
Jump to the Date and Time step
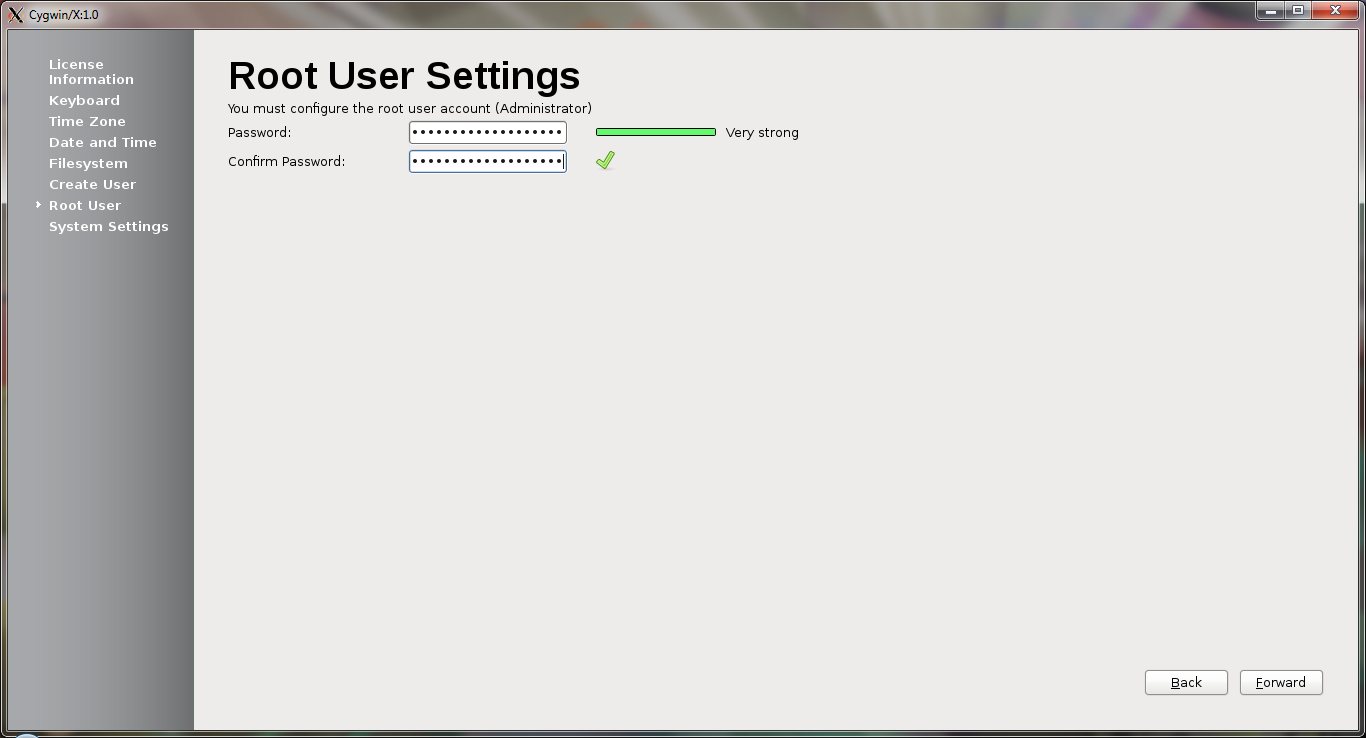coord(102,142)
